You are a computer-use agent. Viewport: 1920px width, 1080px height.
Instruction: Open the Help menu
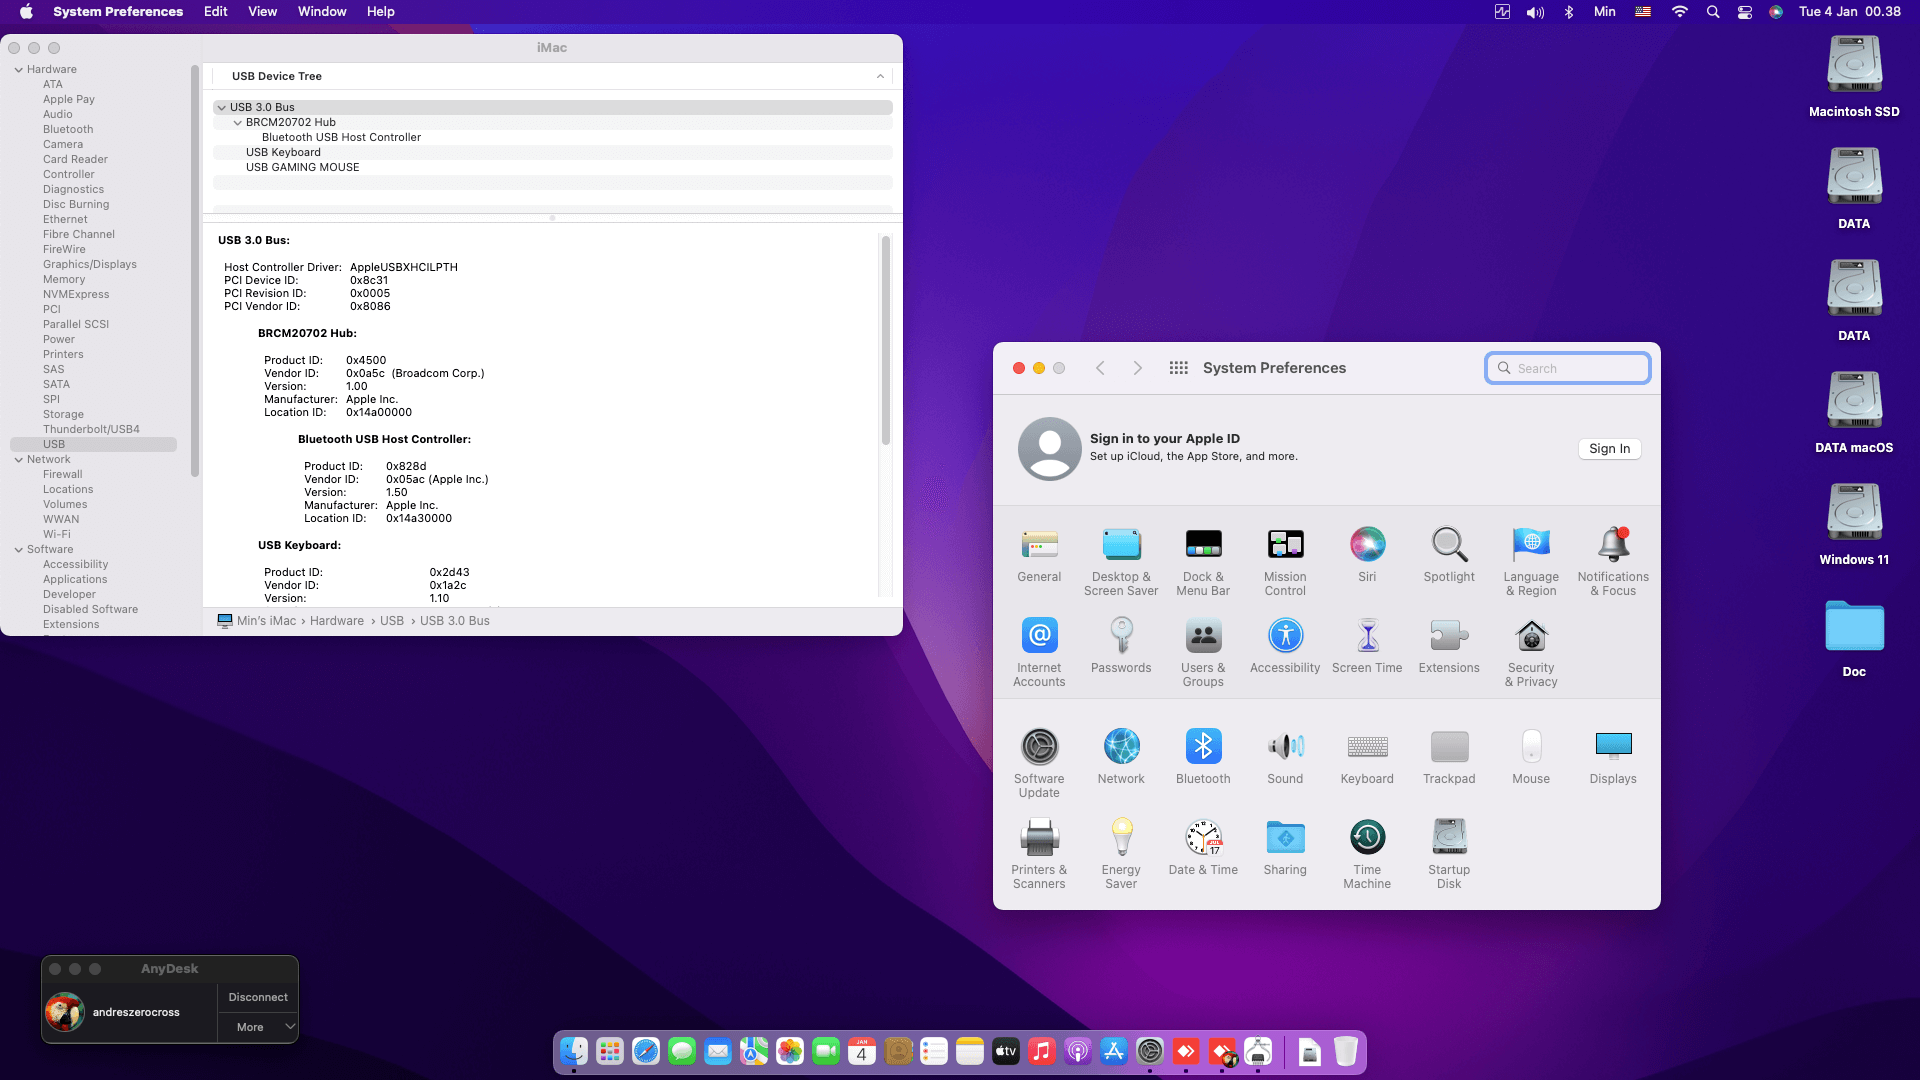(x=380, y=12)
